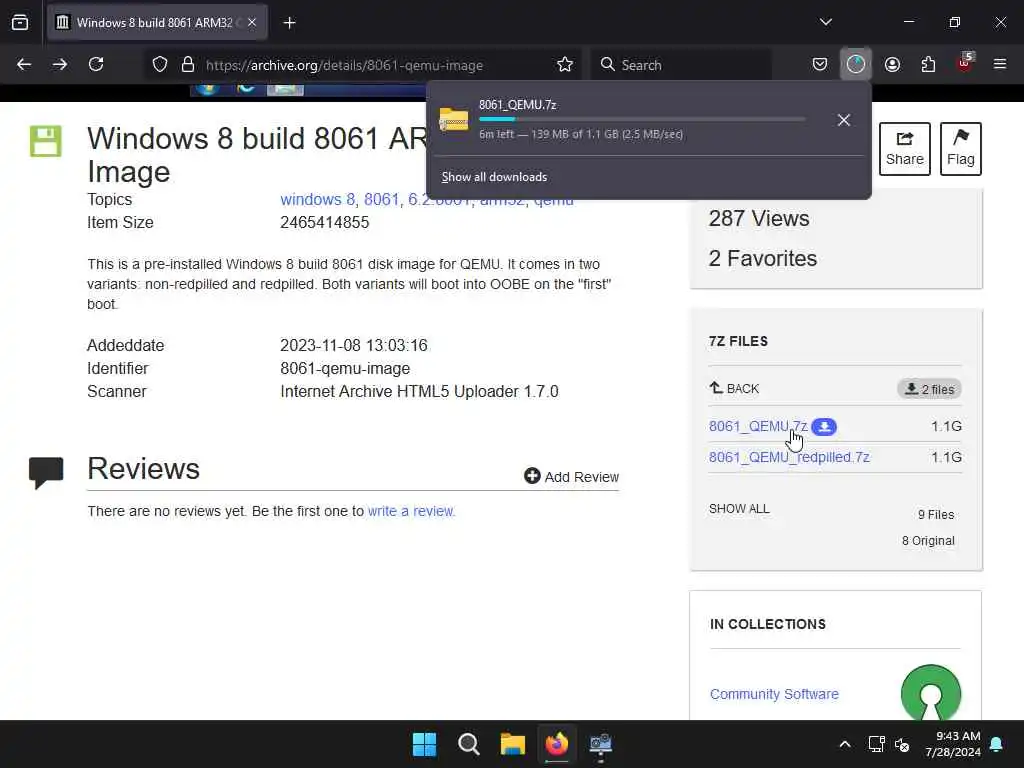Click the 9 Files count

(x=936, y=515)
